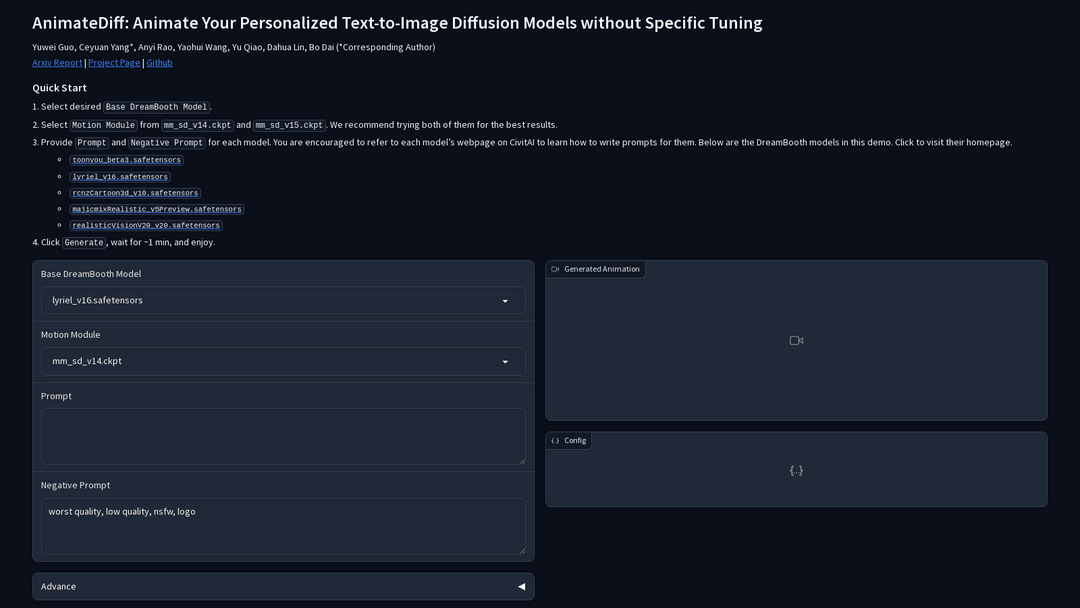Viewport: 1080px width, 608px height.
Task: Click the Base DreamBooth Model code text in step 1
Action: (156, 107)
